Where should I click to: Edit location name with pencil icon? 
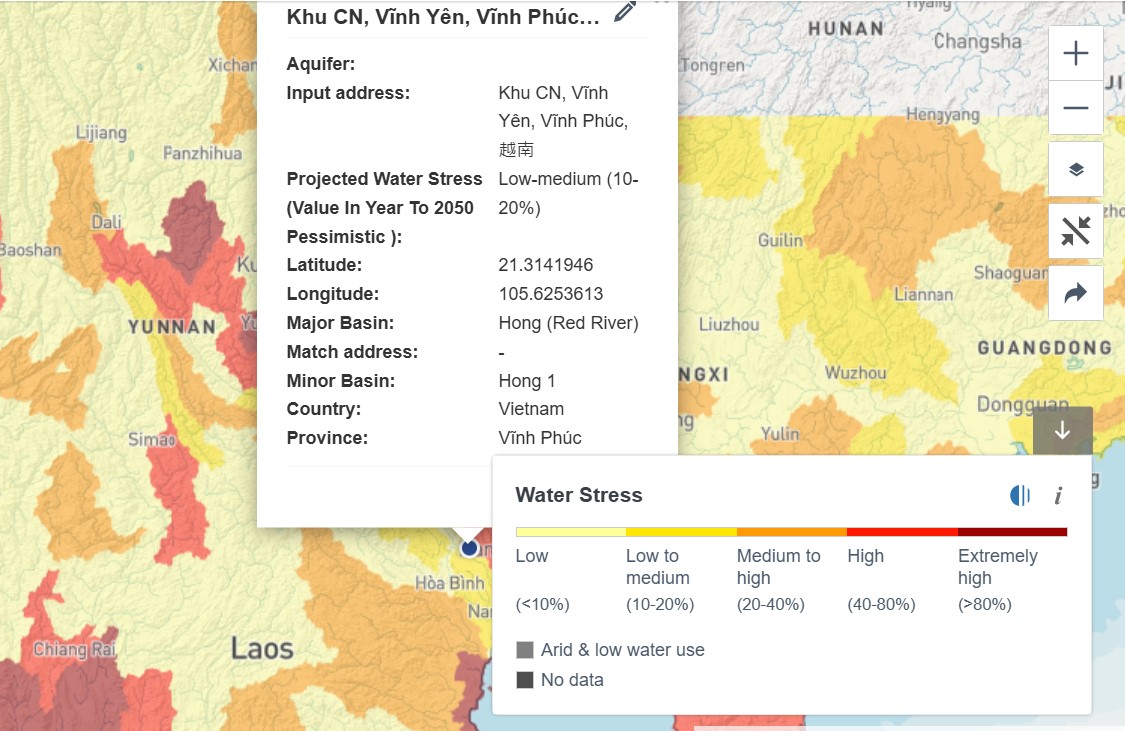pos(625,12)
